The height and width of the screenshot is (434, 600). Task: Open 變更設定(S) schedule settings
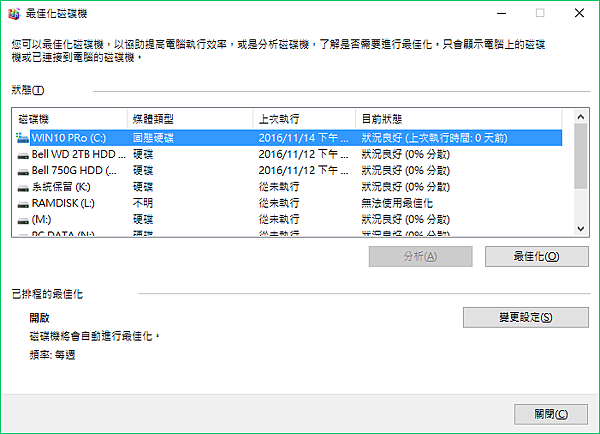coord(526,317)
